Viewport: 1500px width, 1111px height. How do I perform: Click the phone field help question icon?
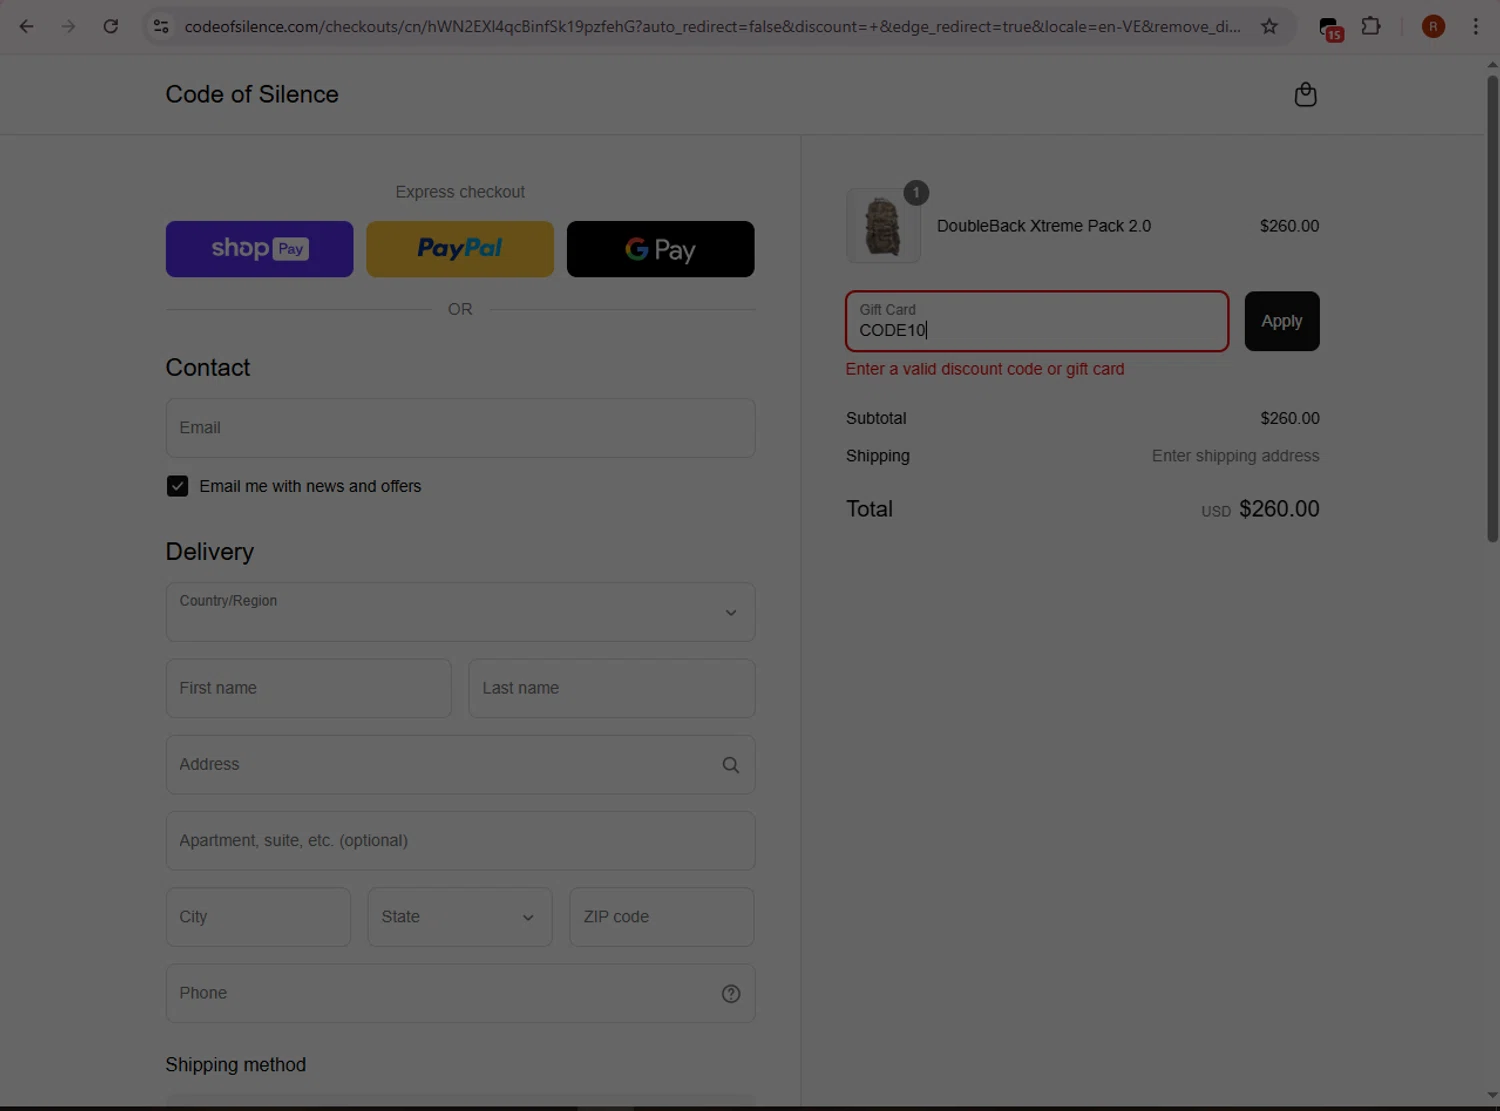click(x=731, y=994)
